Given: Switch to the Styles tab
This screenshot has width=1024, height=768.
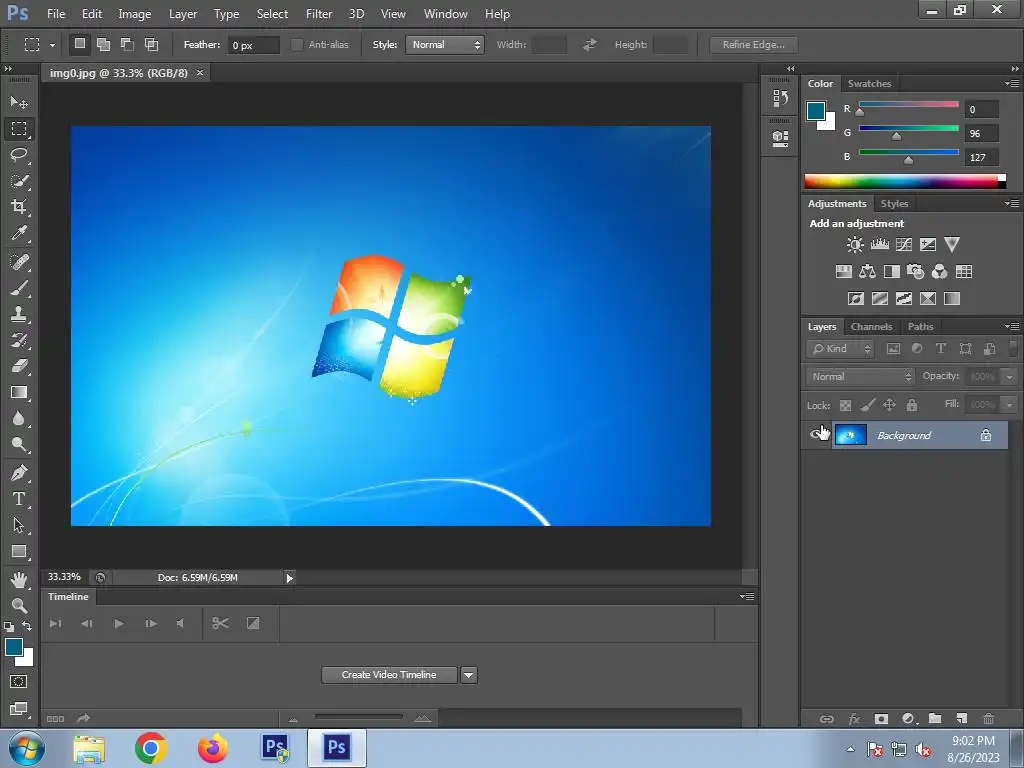Looking at the screenshot, I should pos(894,204).
